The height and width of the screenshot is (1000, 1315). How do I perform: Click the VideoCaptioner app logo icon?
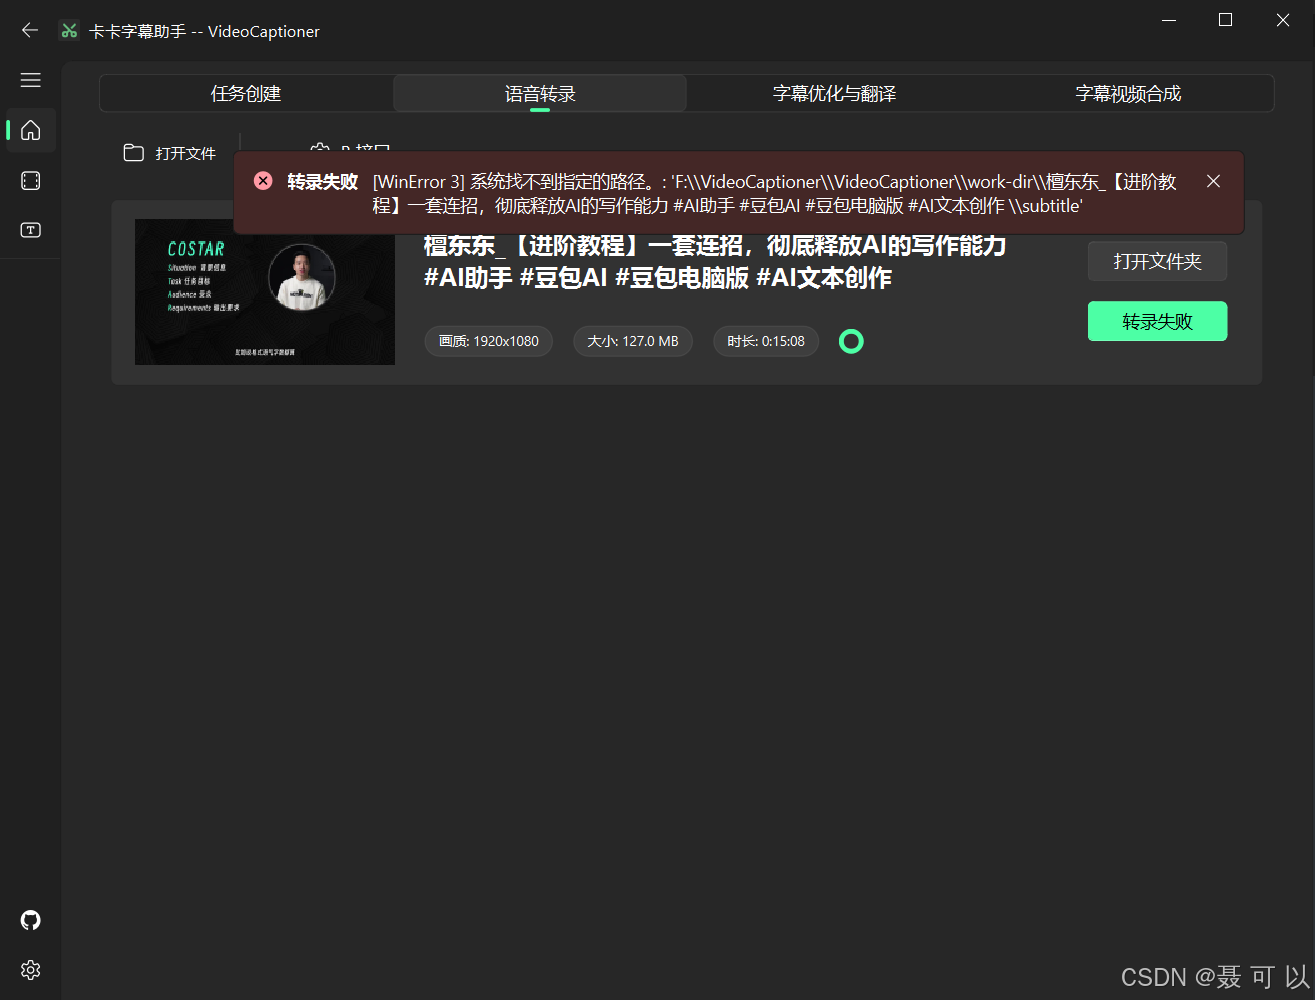[69, 31]
